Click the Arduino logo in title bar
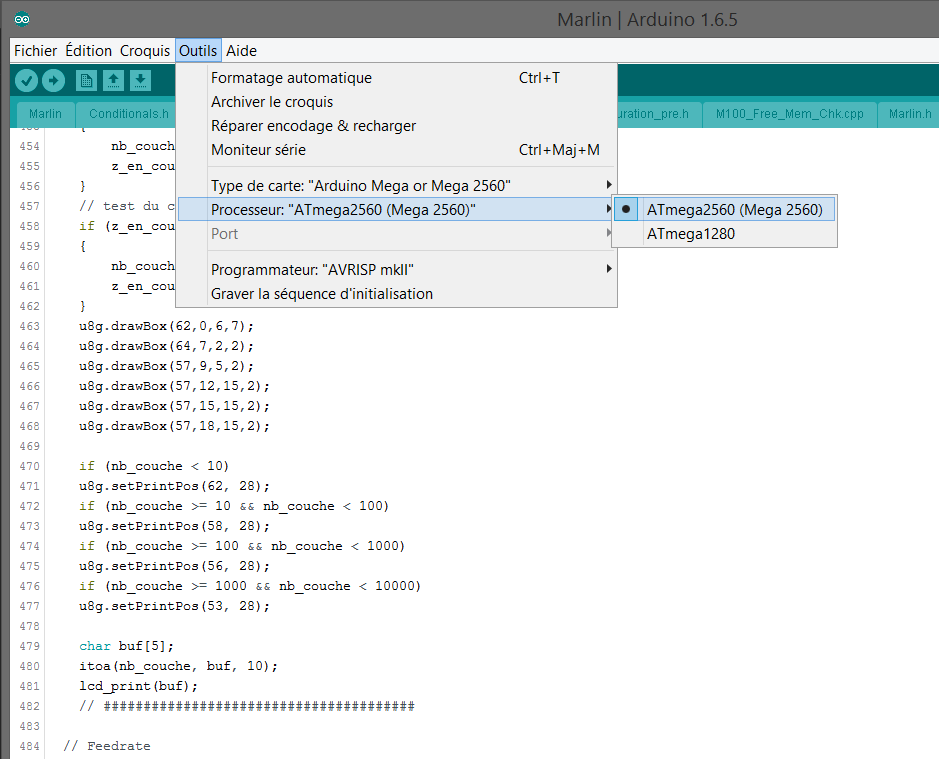Screen dimensions: 939x759 (22, 19)
